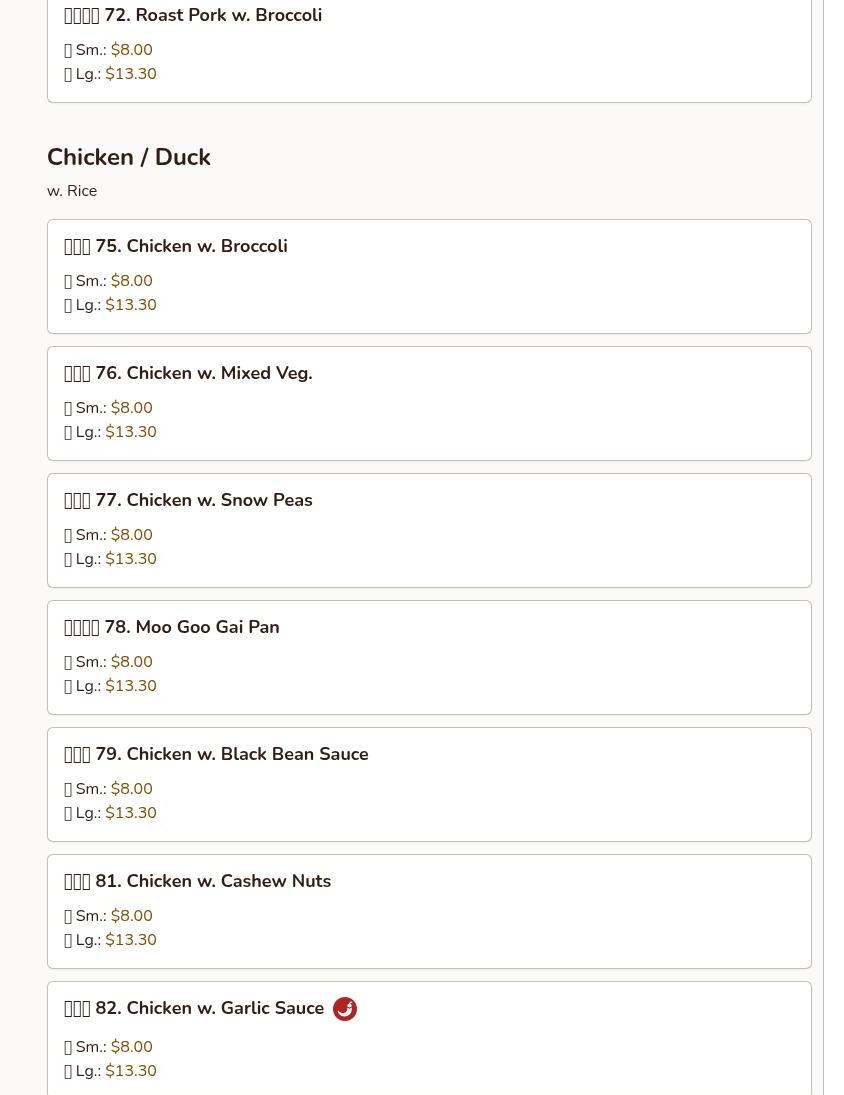This screenshot has width=844, height=1095.
Task: Select small $8.00 Chicken w. Snow Peas
Action: pos(109,536)
